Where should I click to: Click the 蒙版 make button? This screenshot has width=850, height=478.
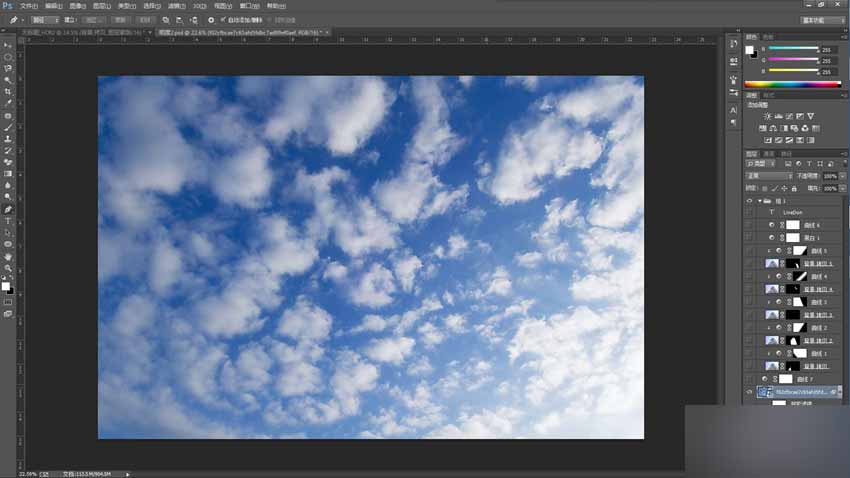pos(120,20)
